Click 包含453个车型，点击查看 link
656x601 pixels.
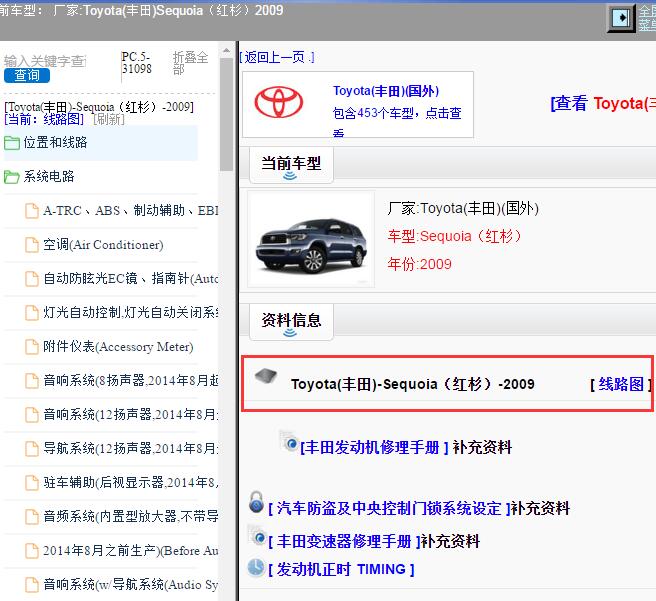tap(397, 121)
